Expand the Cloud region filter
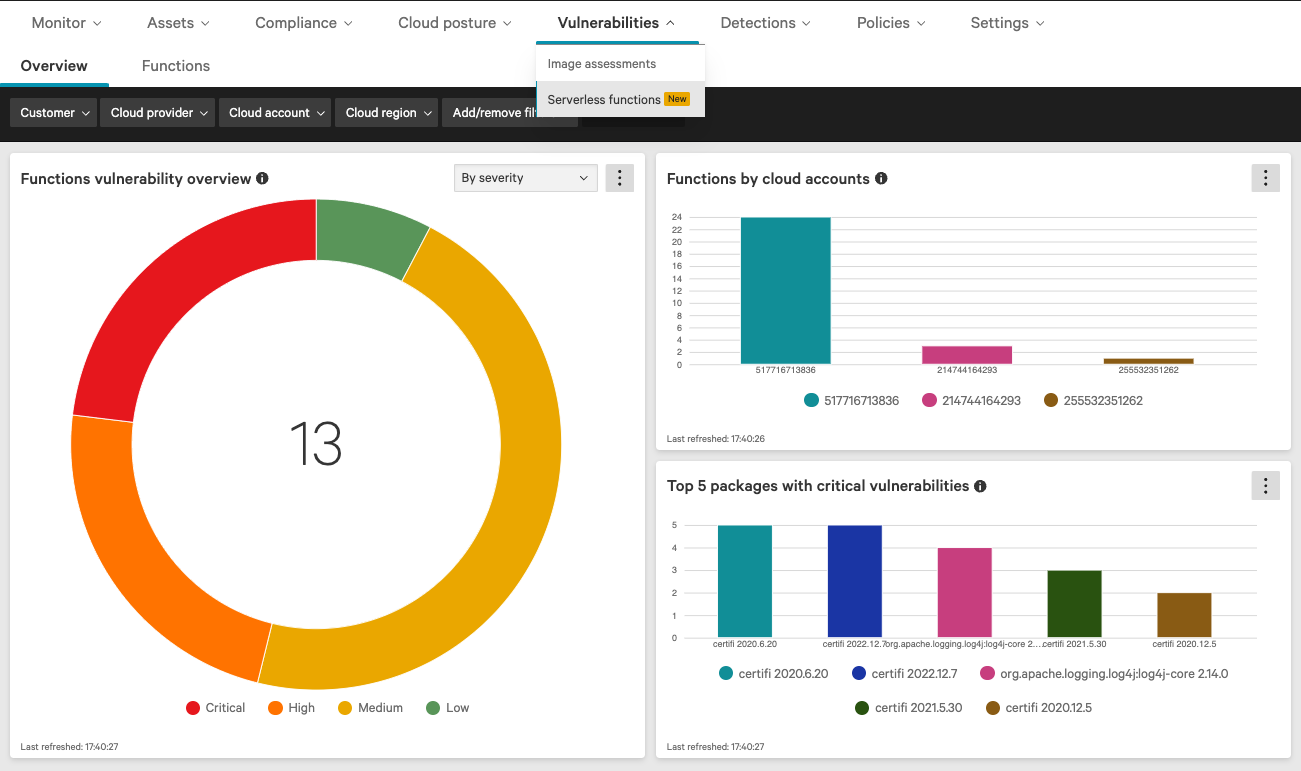Screen dimensions: 1301x771 [x=386, y=112]
